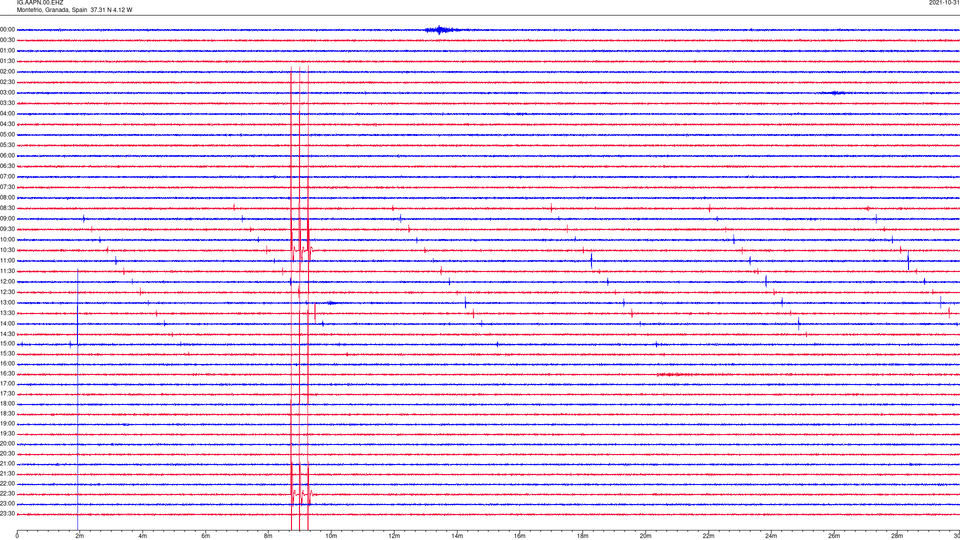Click the 22:00 time label
This screenshot has height=540, width=960.
(7, 484)
